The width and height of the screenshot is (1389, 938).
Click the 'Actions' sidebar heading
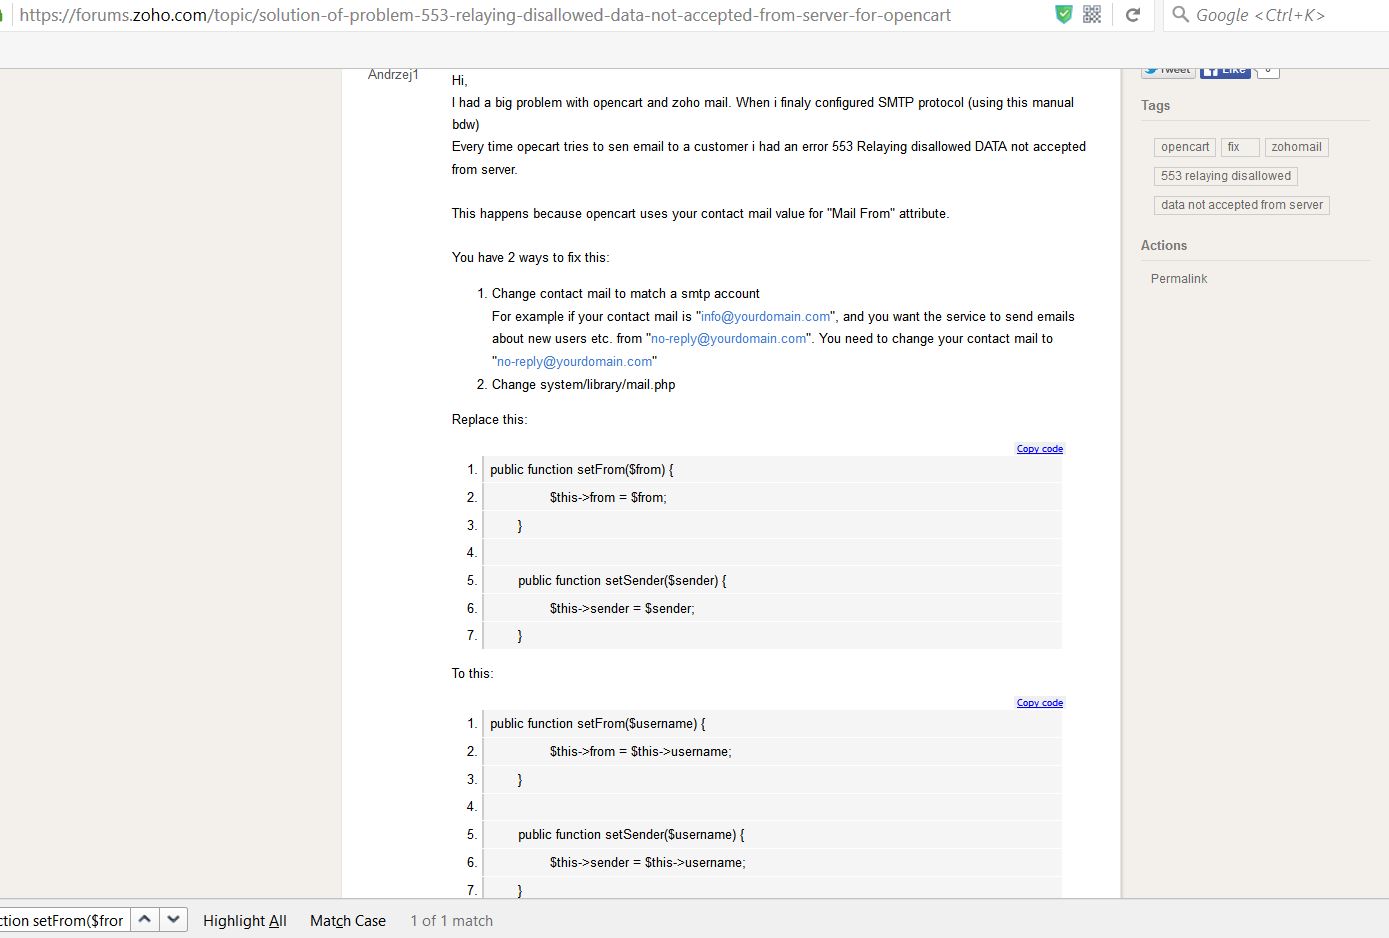[x=1164, y=246]
